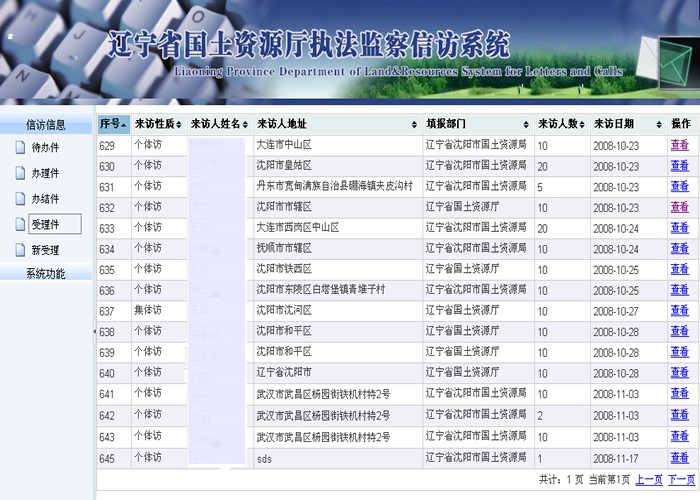Go to next page with 下一页
The height and width of the screenshot is (500, 700).
(681, 480)
